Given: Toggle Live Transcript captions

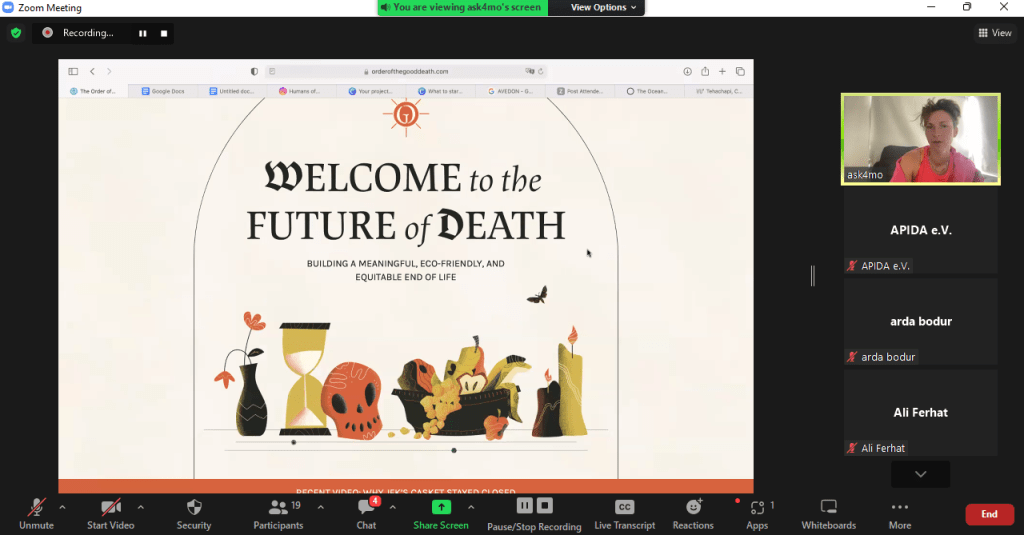Looking at the screenshot, I should [624, 508].
